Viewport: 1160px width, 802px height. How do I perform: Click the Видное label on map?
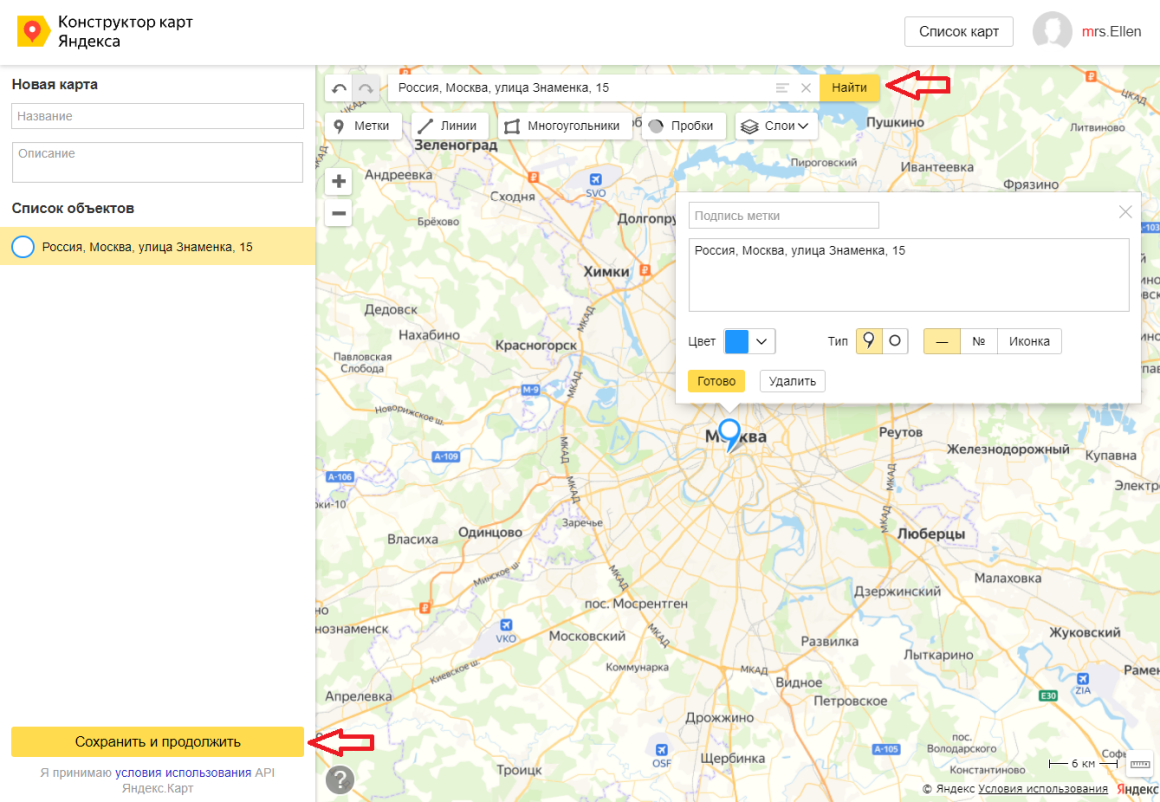coord(799,682)
